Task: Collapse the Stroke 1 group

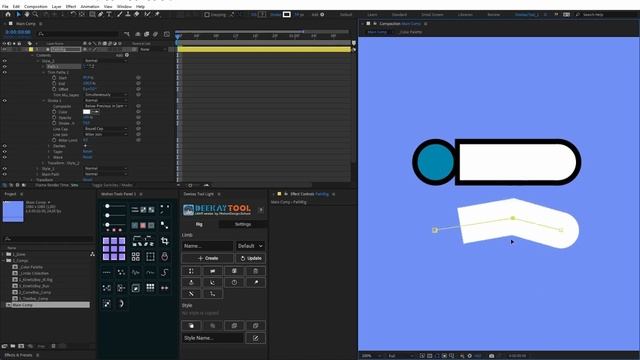Action: tap(44, 100)
